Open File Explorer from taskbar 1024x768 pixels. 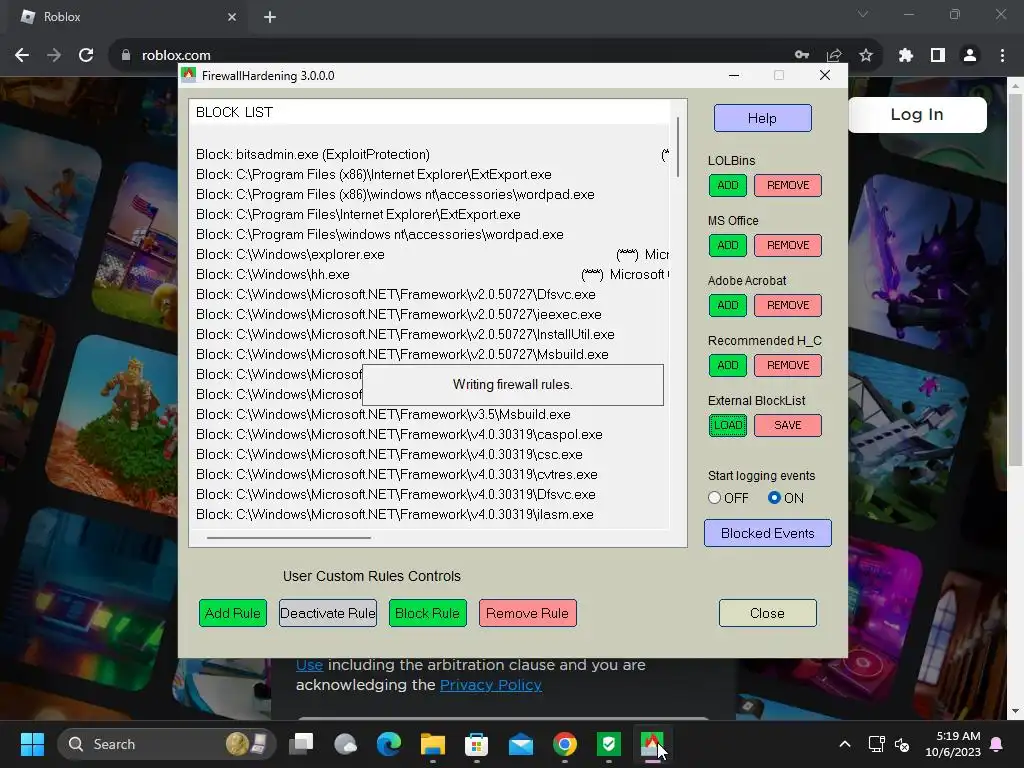click(x=432, y=744)
